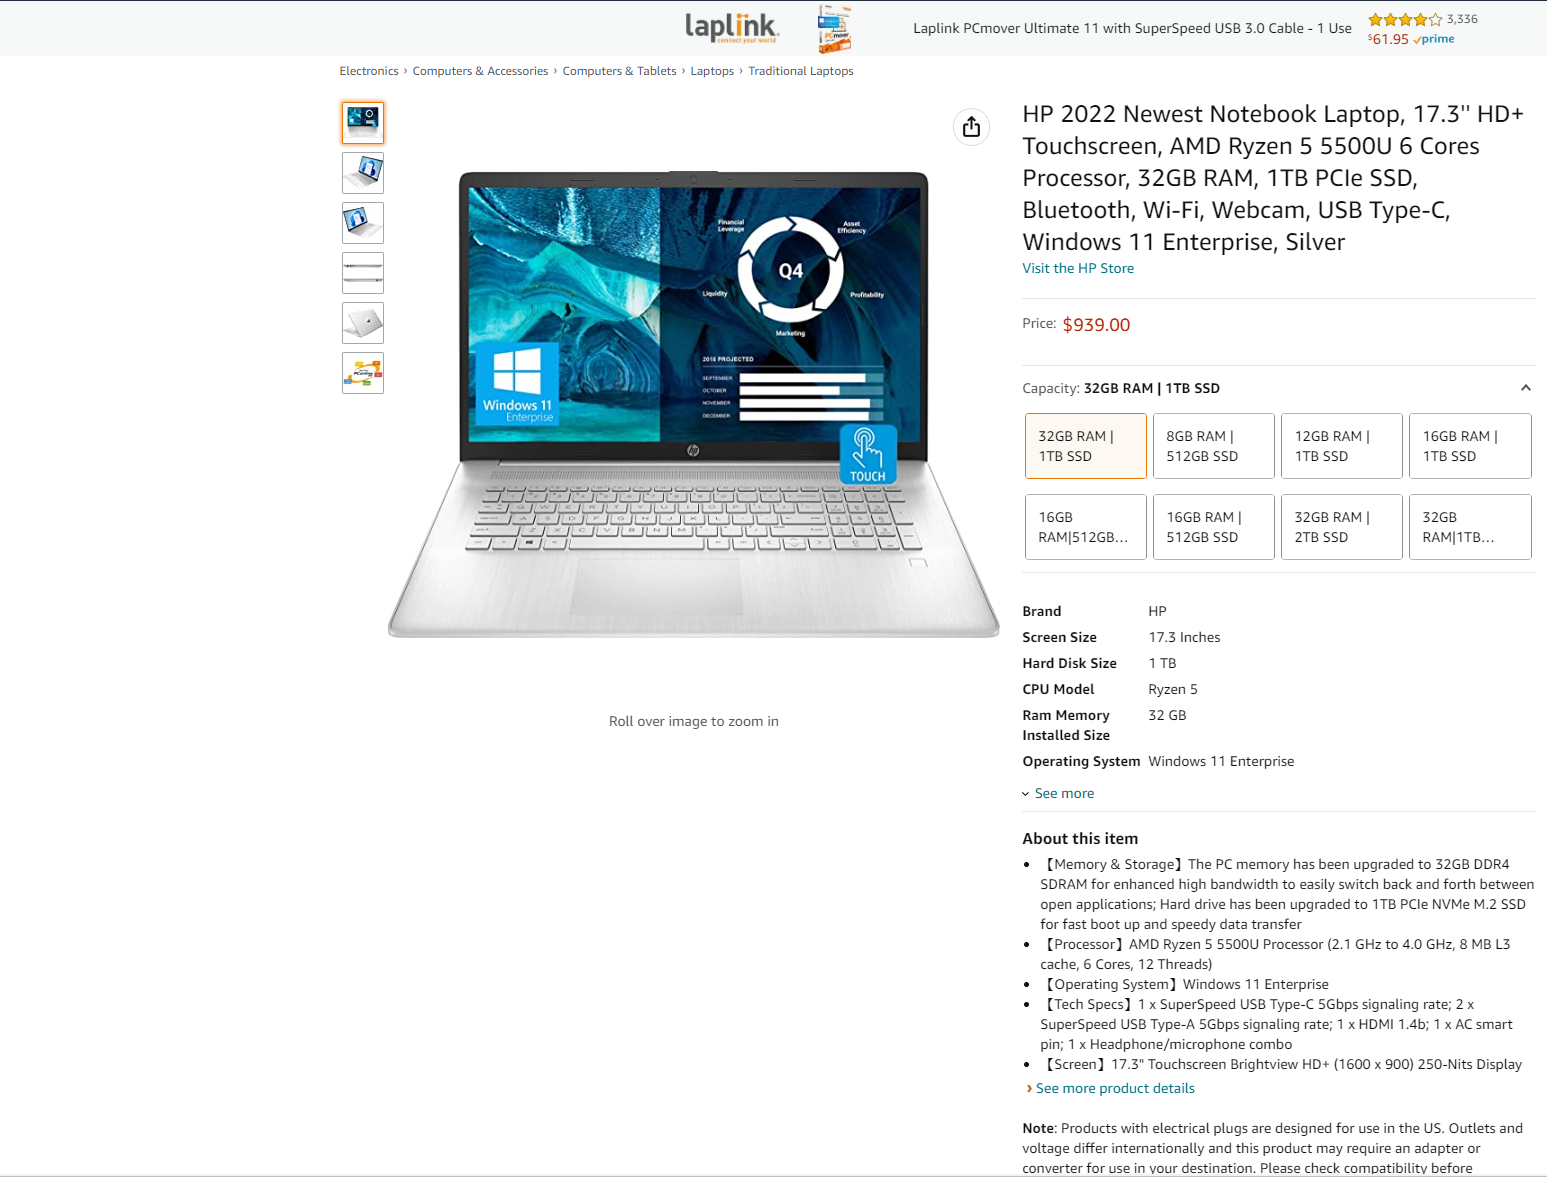Image resolution: width=1547 pixels, height=1177 pixels.
Task: Open Laplink PCmover Ultimate 11 ad title
Action: [1132, 28]
